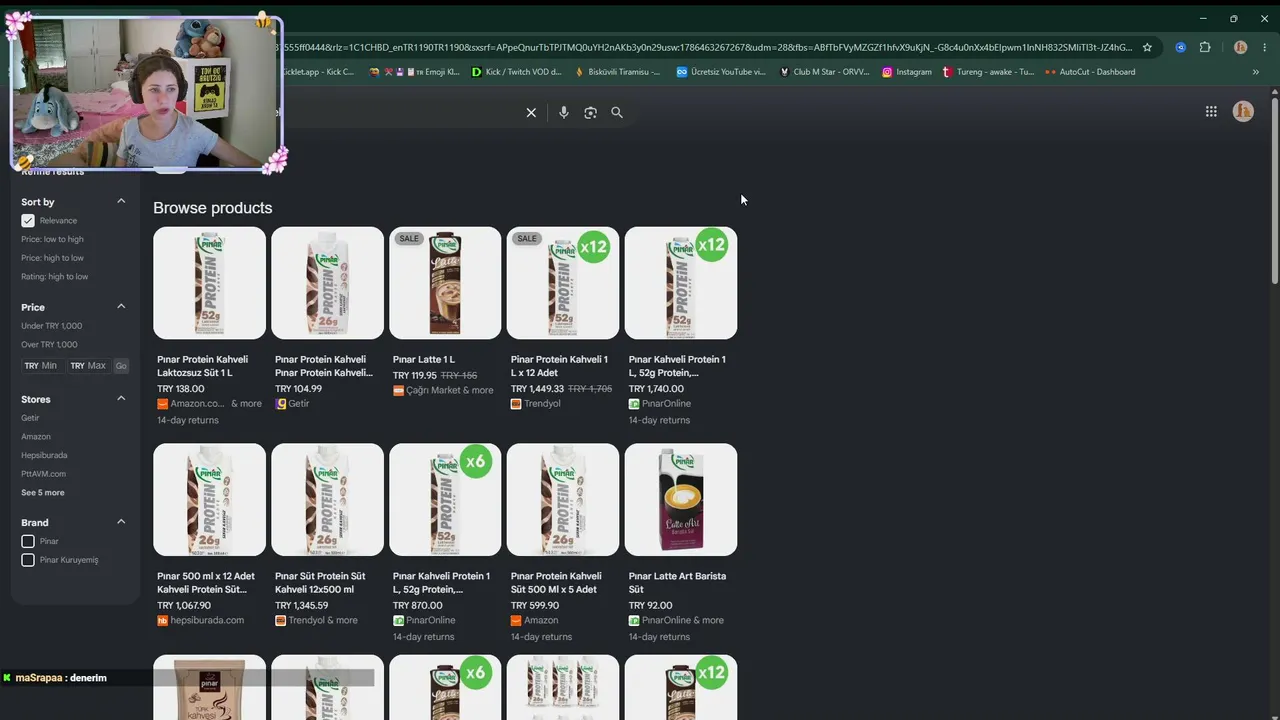Open the Bisküvili Tiramisu bookmark
This screenshot has width=1280, height=720.
click(617, 72)
